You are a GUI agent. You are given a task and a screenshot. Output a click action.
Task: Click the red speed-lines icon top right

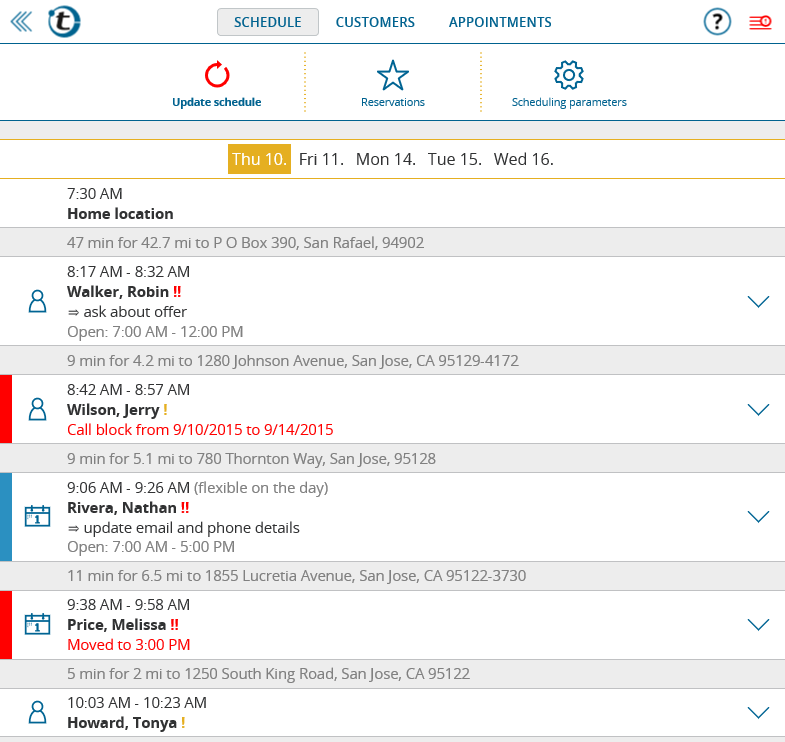760,22
